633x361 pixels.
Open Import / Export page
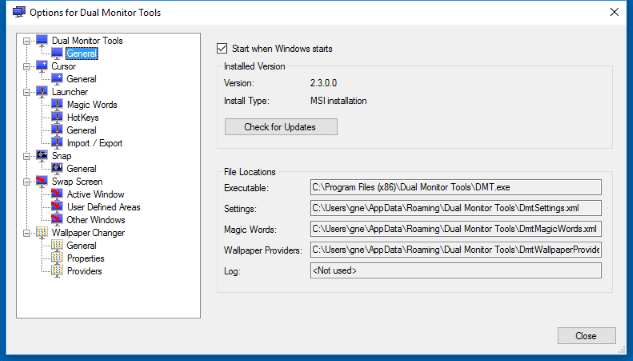(x=94, y=143)
